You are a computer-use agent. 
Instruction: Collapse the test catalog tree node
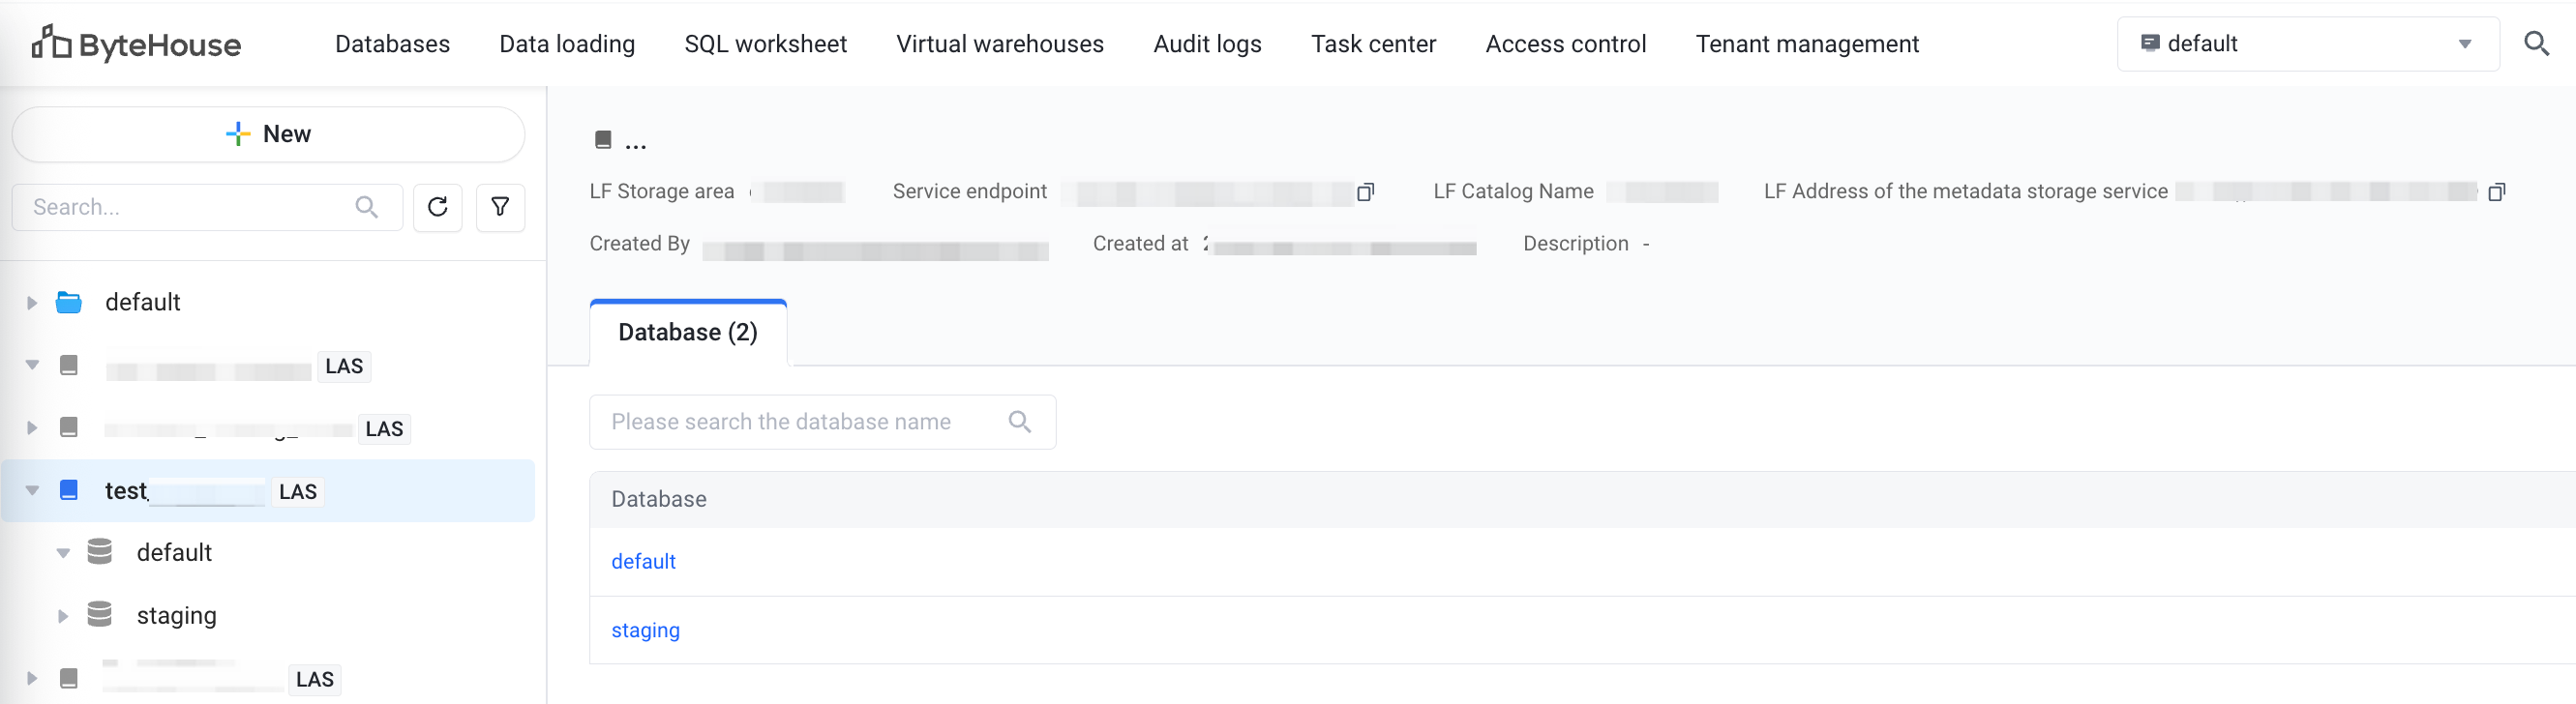(32, 490)
